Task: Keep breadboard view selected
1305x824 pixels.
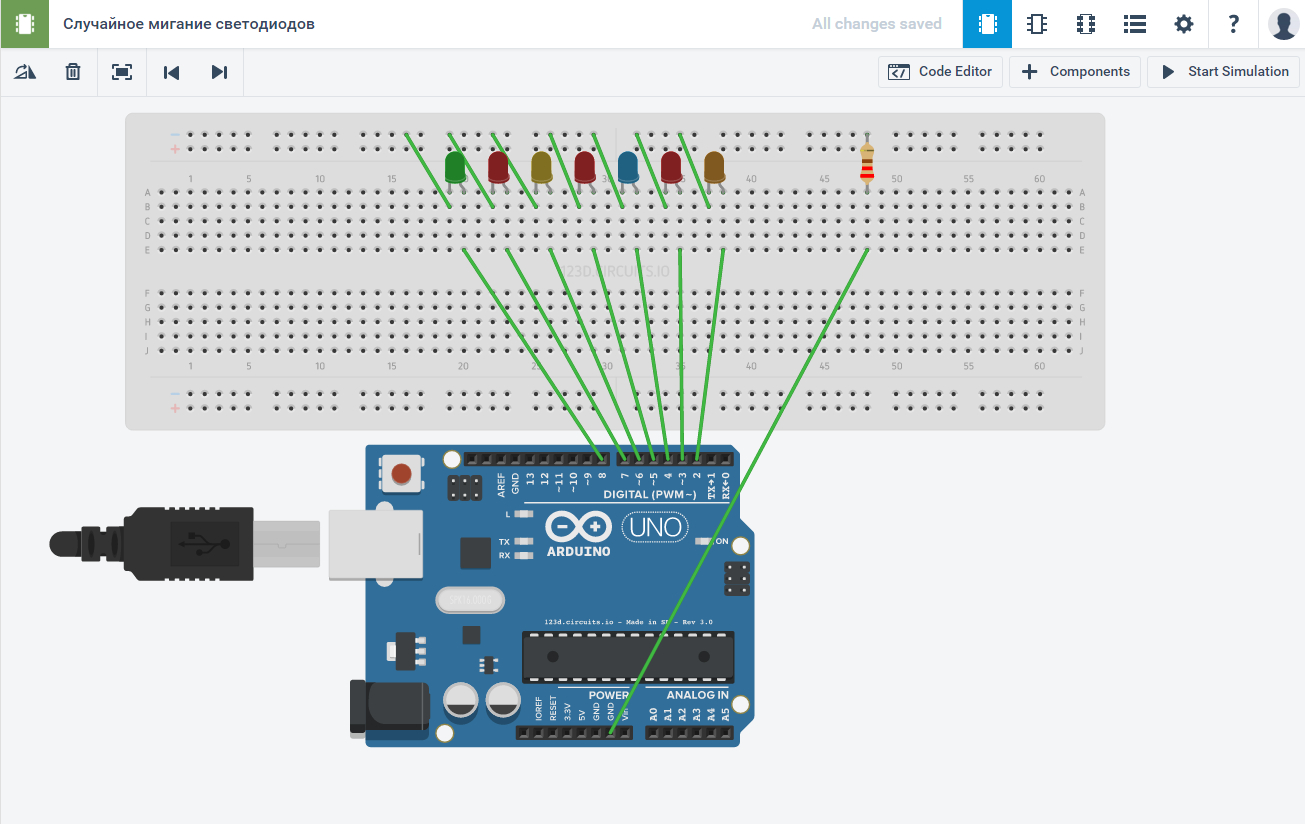Action: (x=986, y=23)
